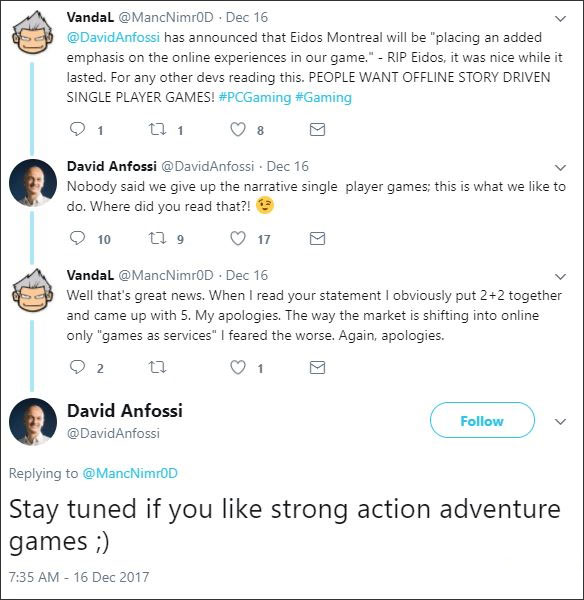Like David Anfossi's tweet with 17 likes
584x600 pixels.
pos(238,238)
